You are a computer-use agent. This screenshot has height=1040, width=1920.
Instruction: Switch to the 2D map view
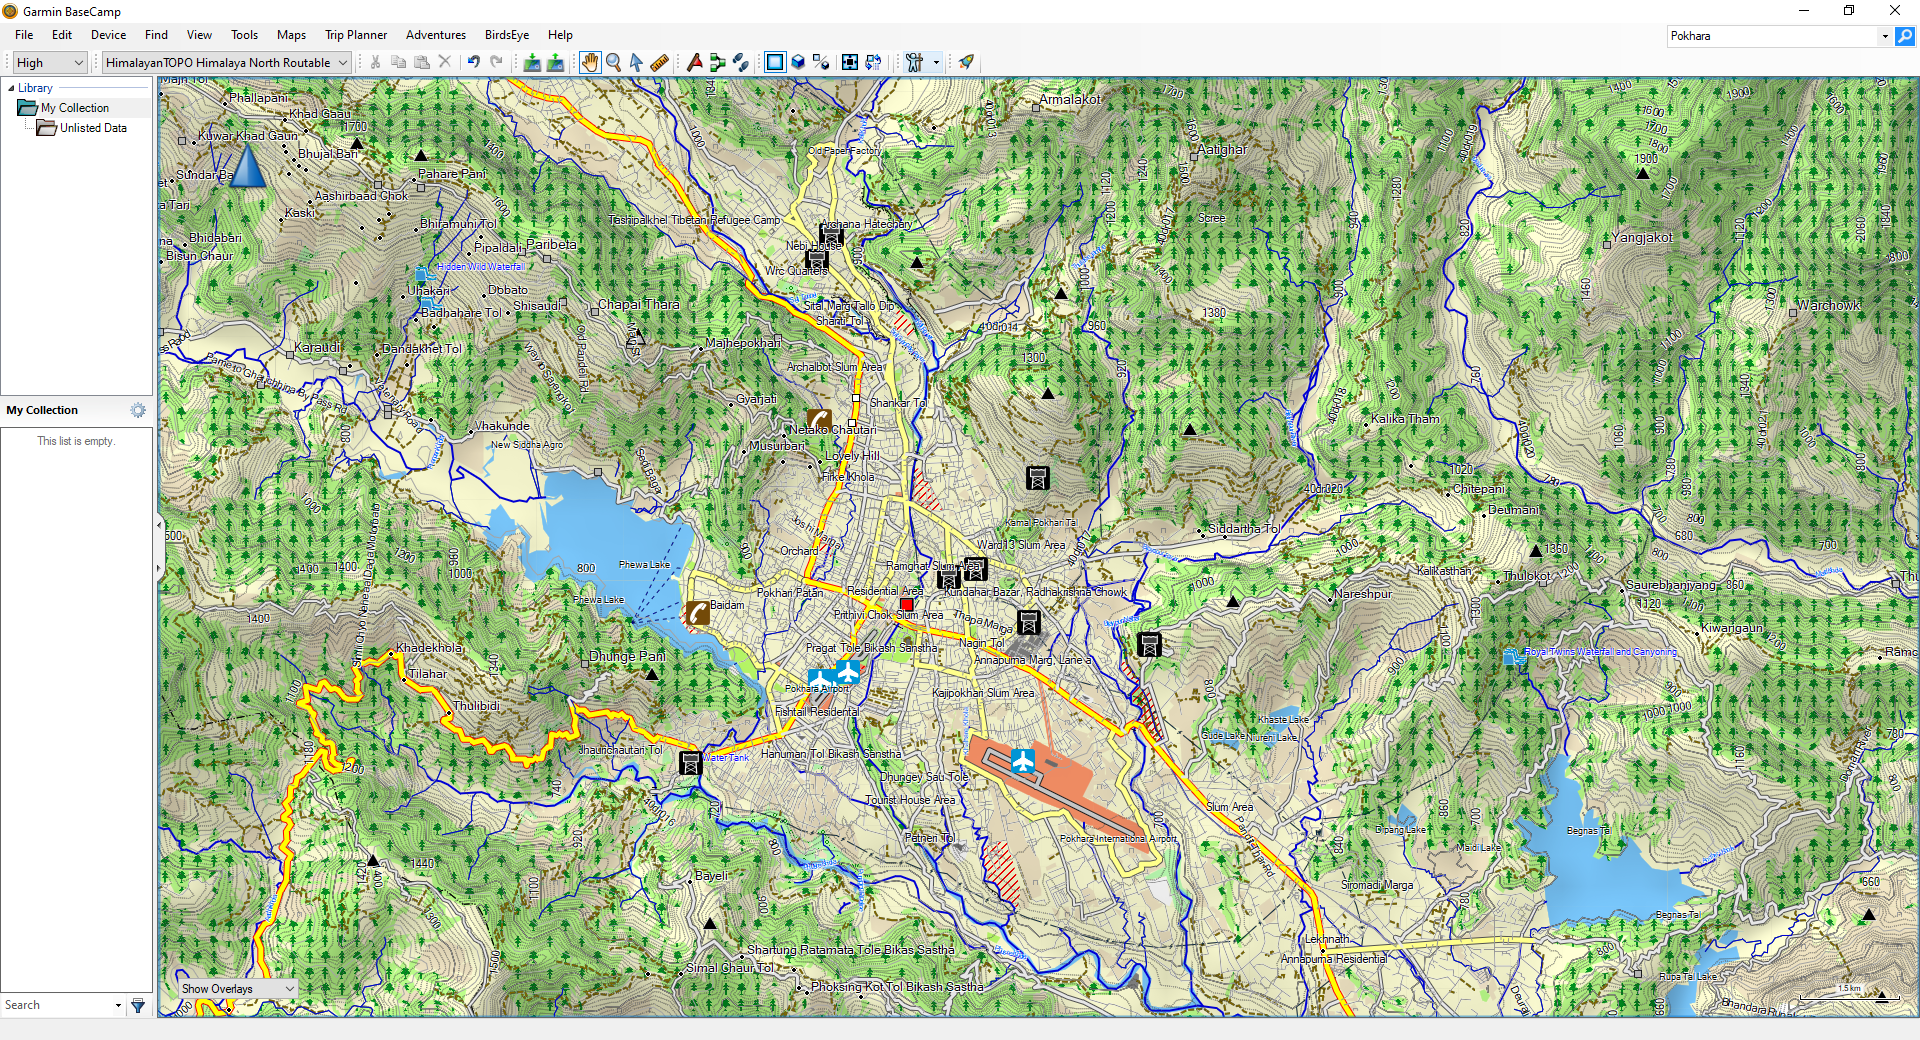775,62
